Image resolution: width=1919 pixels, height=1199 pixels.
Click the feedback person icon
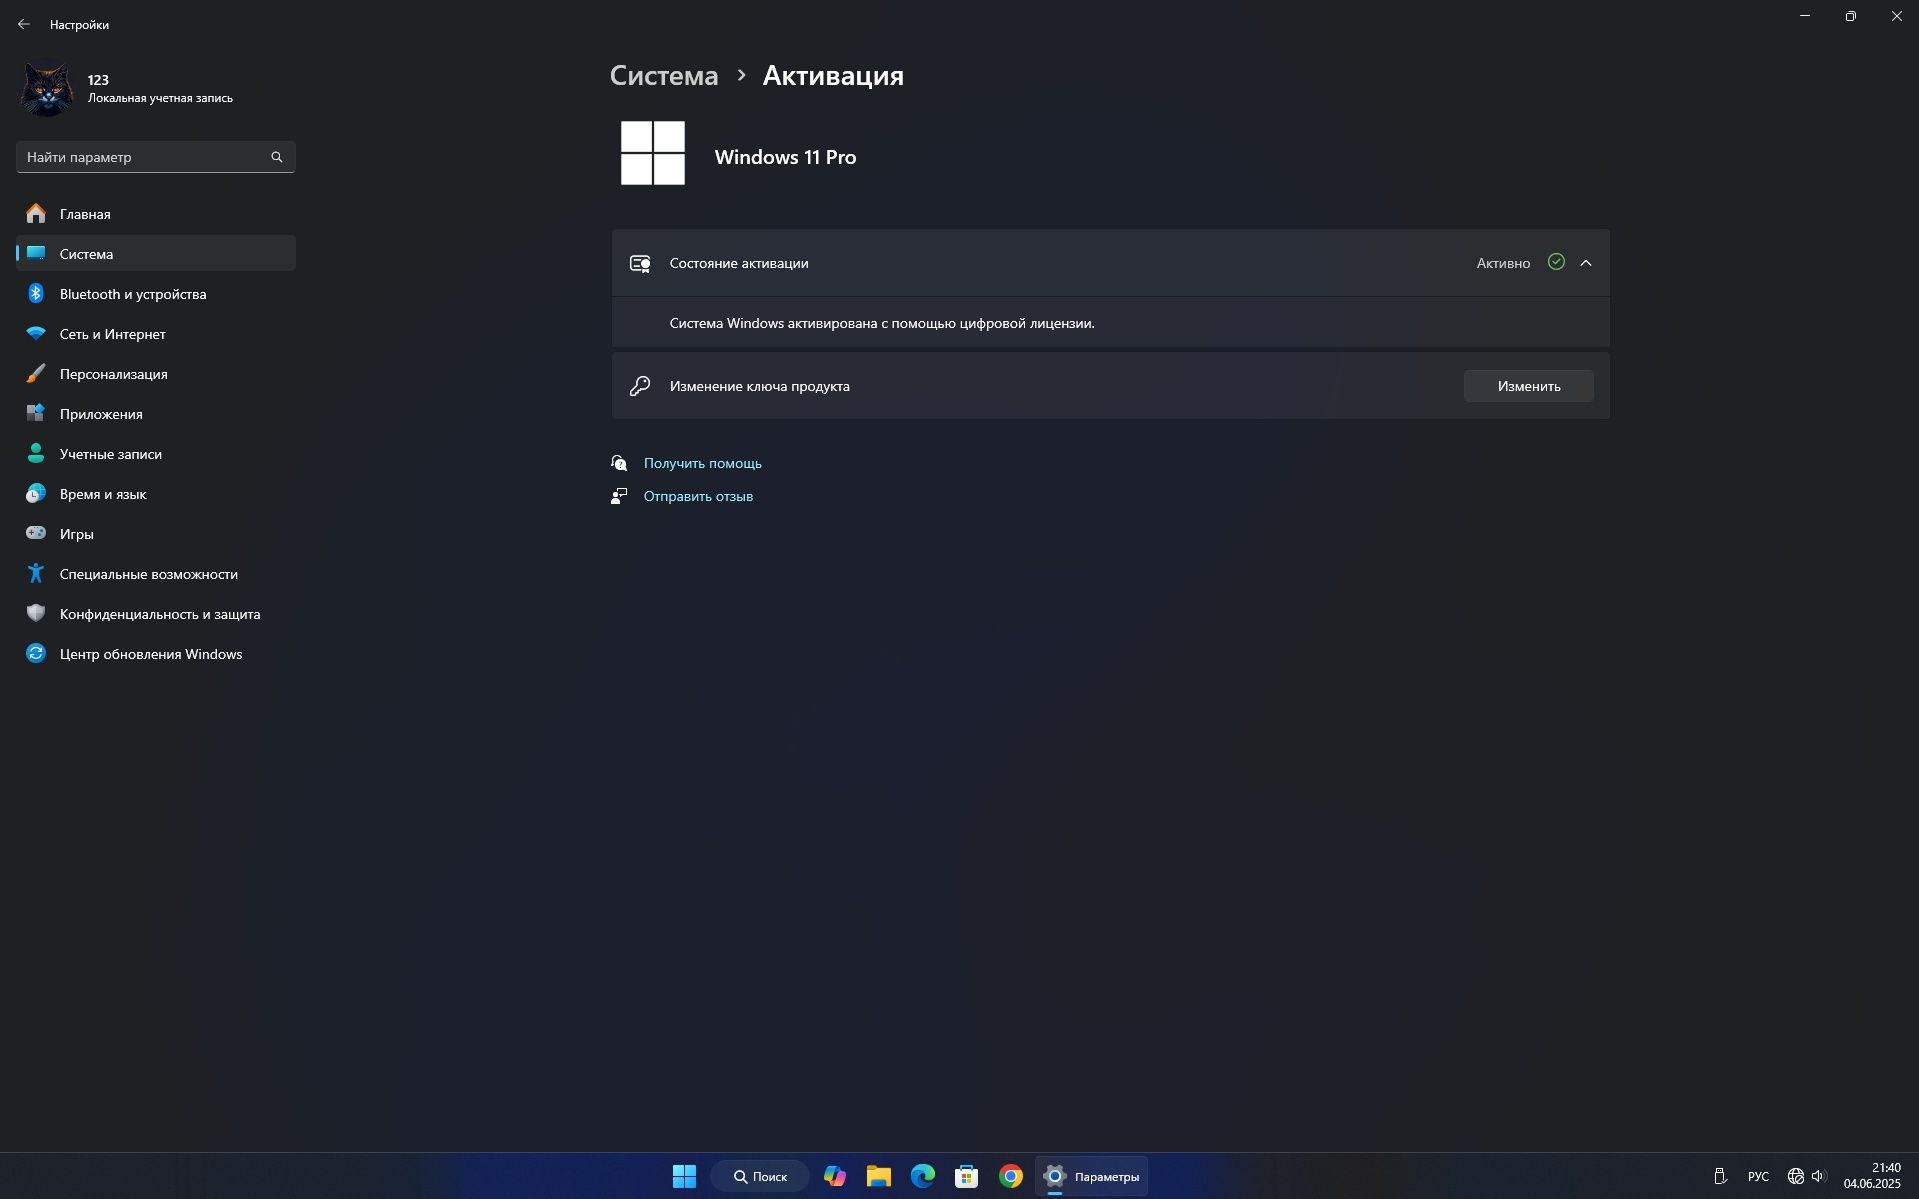(x=619, y=496)
